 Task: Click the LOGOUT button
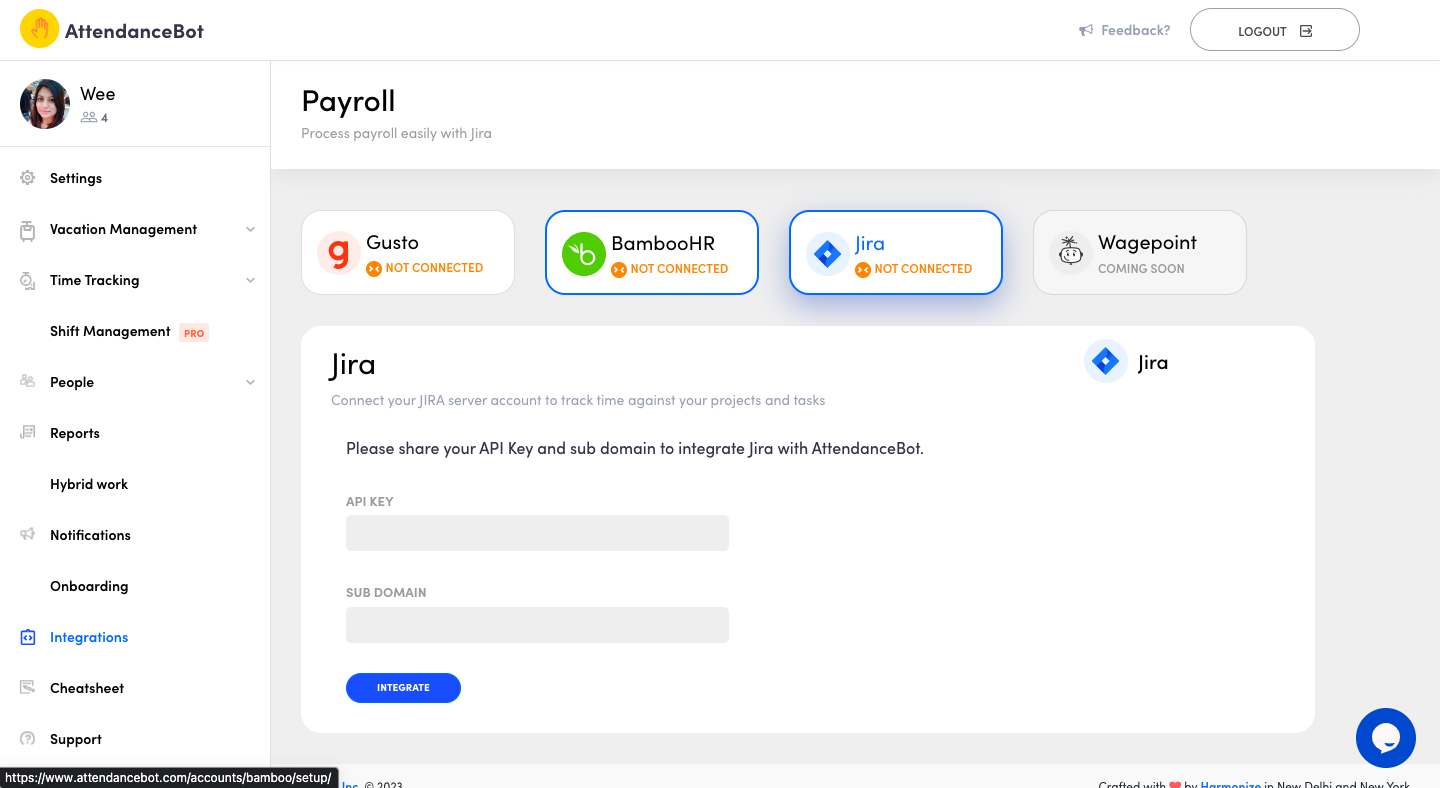click(x=1275, y=30)
